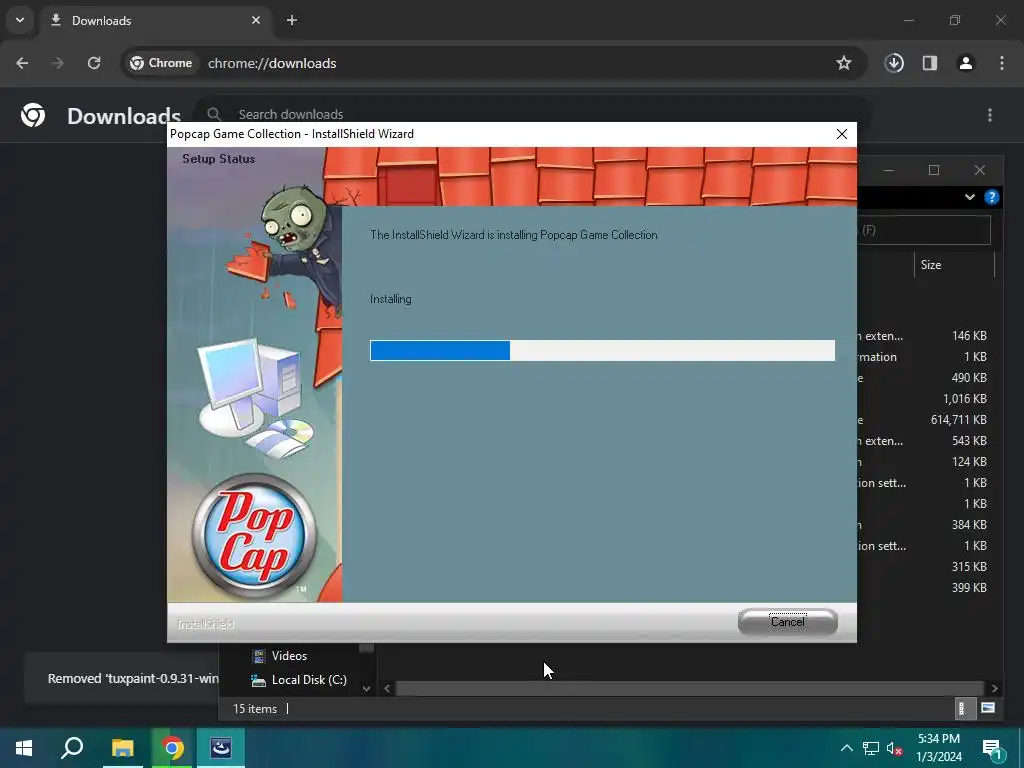Select Videos in Explorer navigation pane
This screenshot has height=768, width=1024.
[289, 656]
